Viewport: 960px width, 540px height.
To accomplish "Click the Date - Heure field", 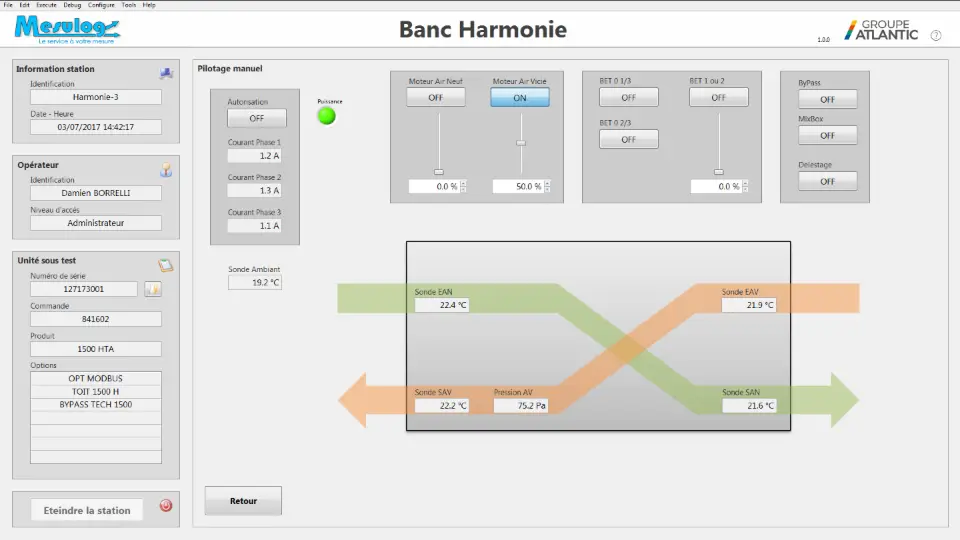I will (x=96, y=127).
